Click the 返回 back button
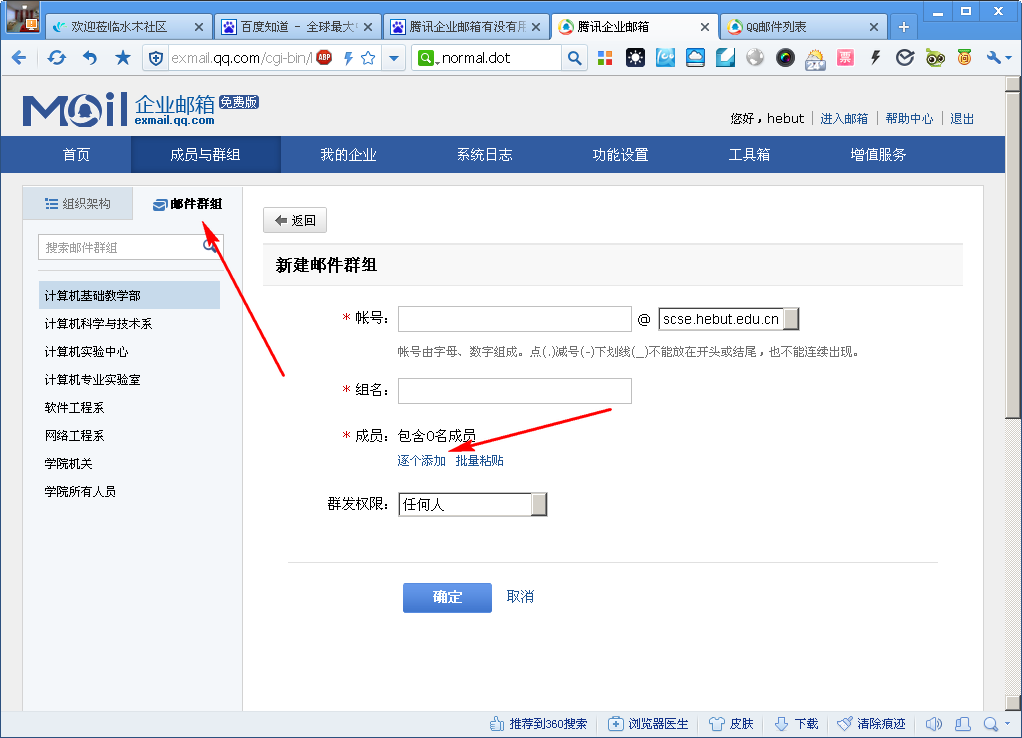 pos(295,220)
